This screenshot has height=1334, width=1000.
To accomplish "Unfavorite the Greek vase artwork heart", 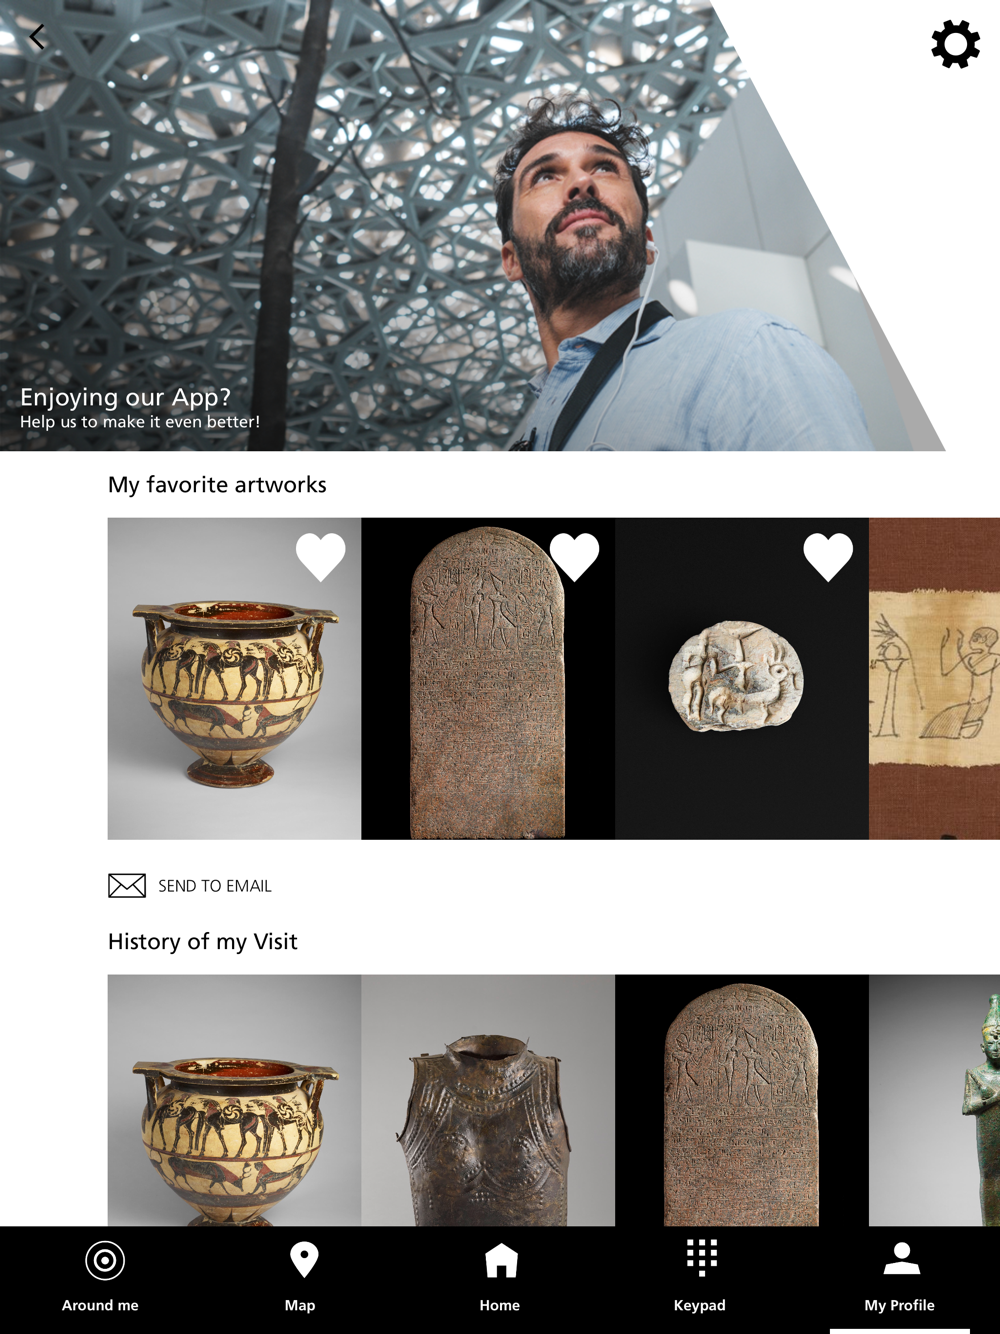I will pyautogui.click(x=320, y=557).
